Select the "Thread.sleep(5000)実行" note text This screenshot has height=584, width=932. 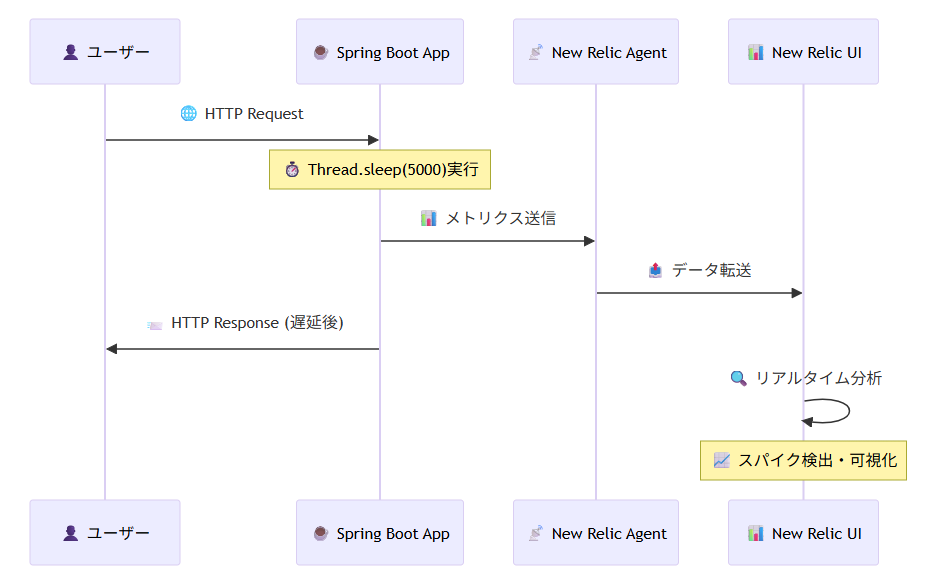pos(393,170)
